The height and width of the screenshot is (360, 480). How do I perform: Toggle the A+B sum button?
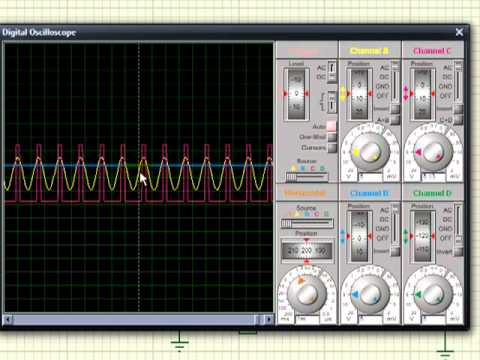point(395,119)
